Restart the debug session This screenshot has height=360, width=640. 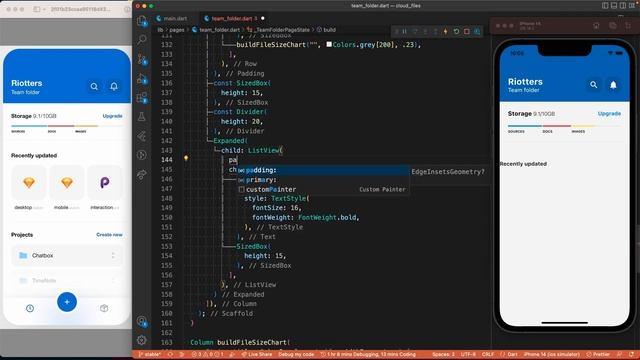[456, 31]
